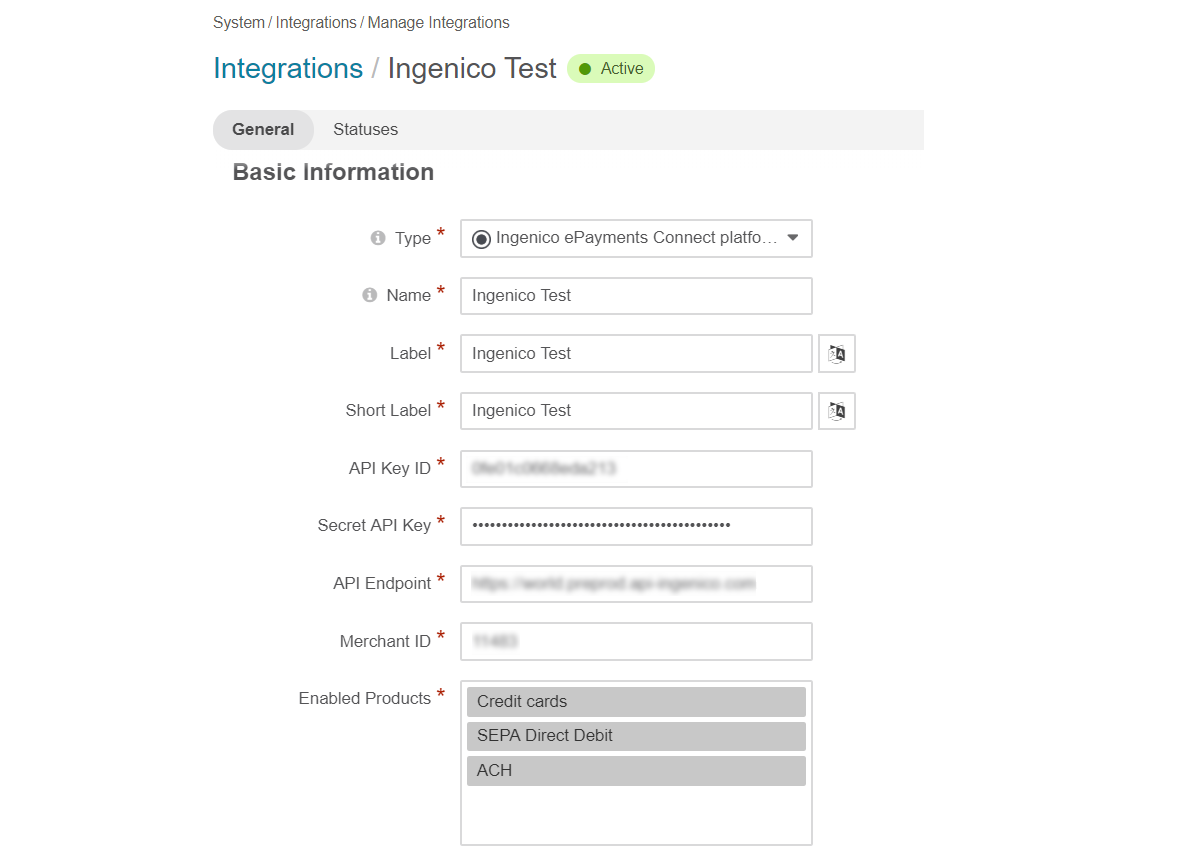Focus the Name input field
1201x868 pixels.
pos(636,296)
